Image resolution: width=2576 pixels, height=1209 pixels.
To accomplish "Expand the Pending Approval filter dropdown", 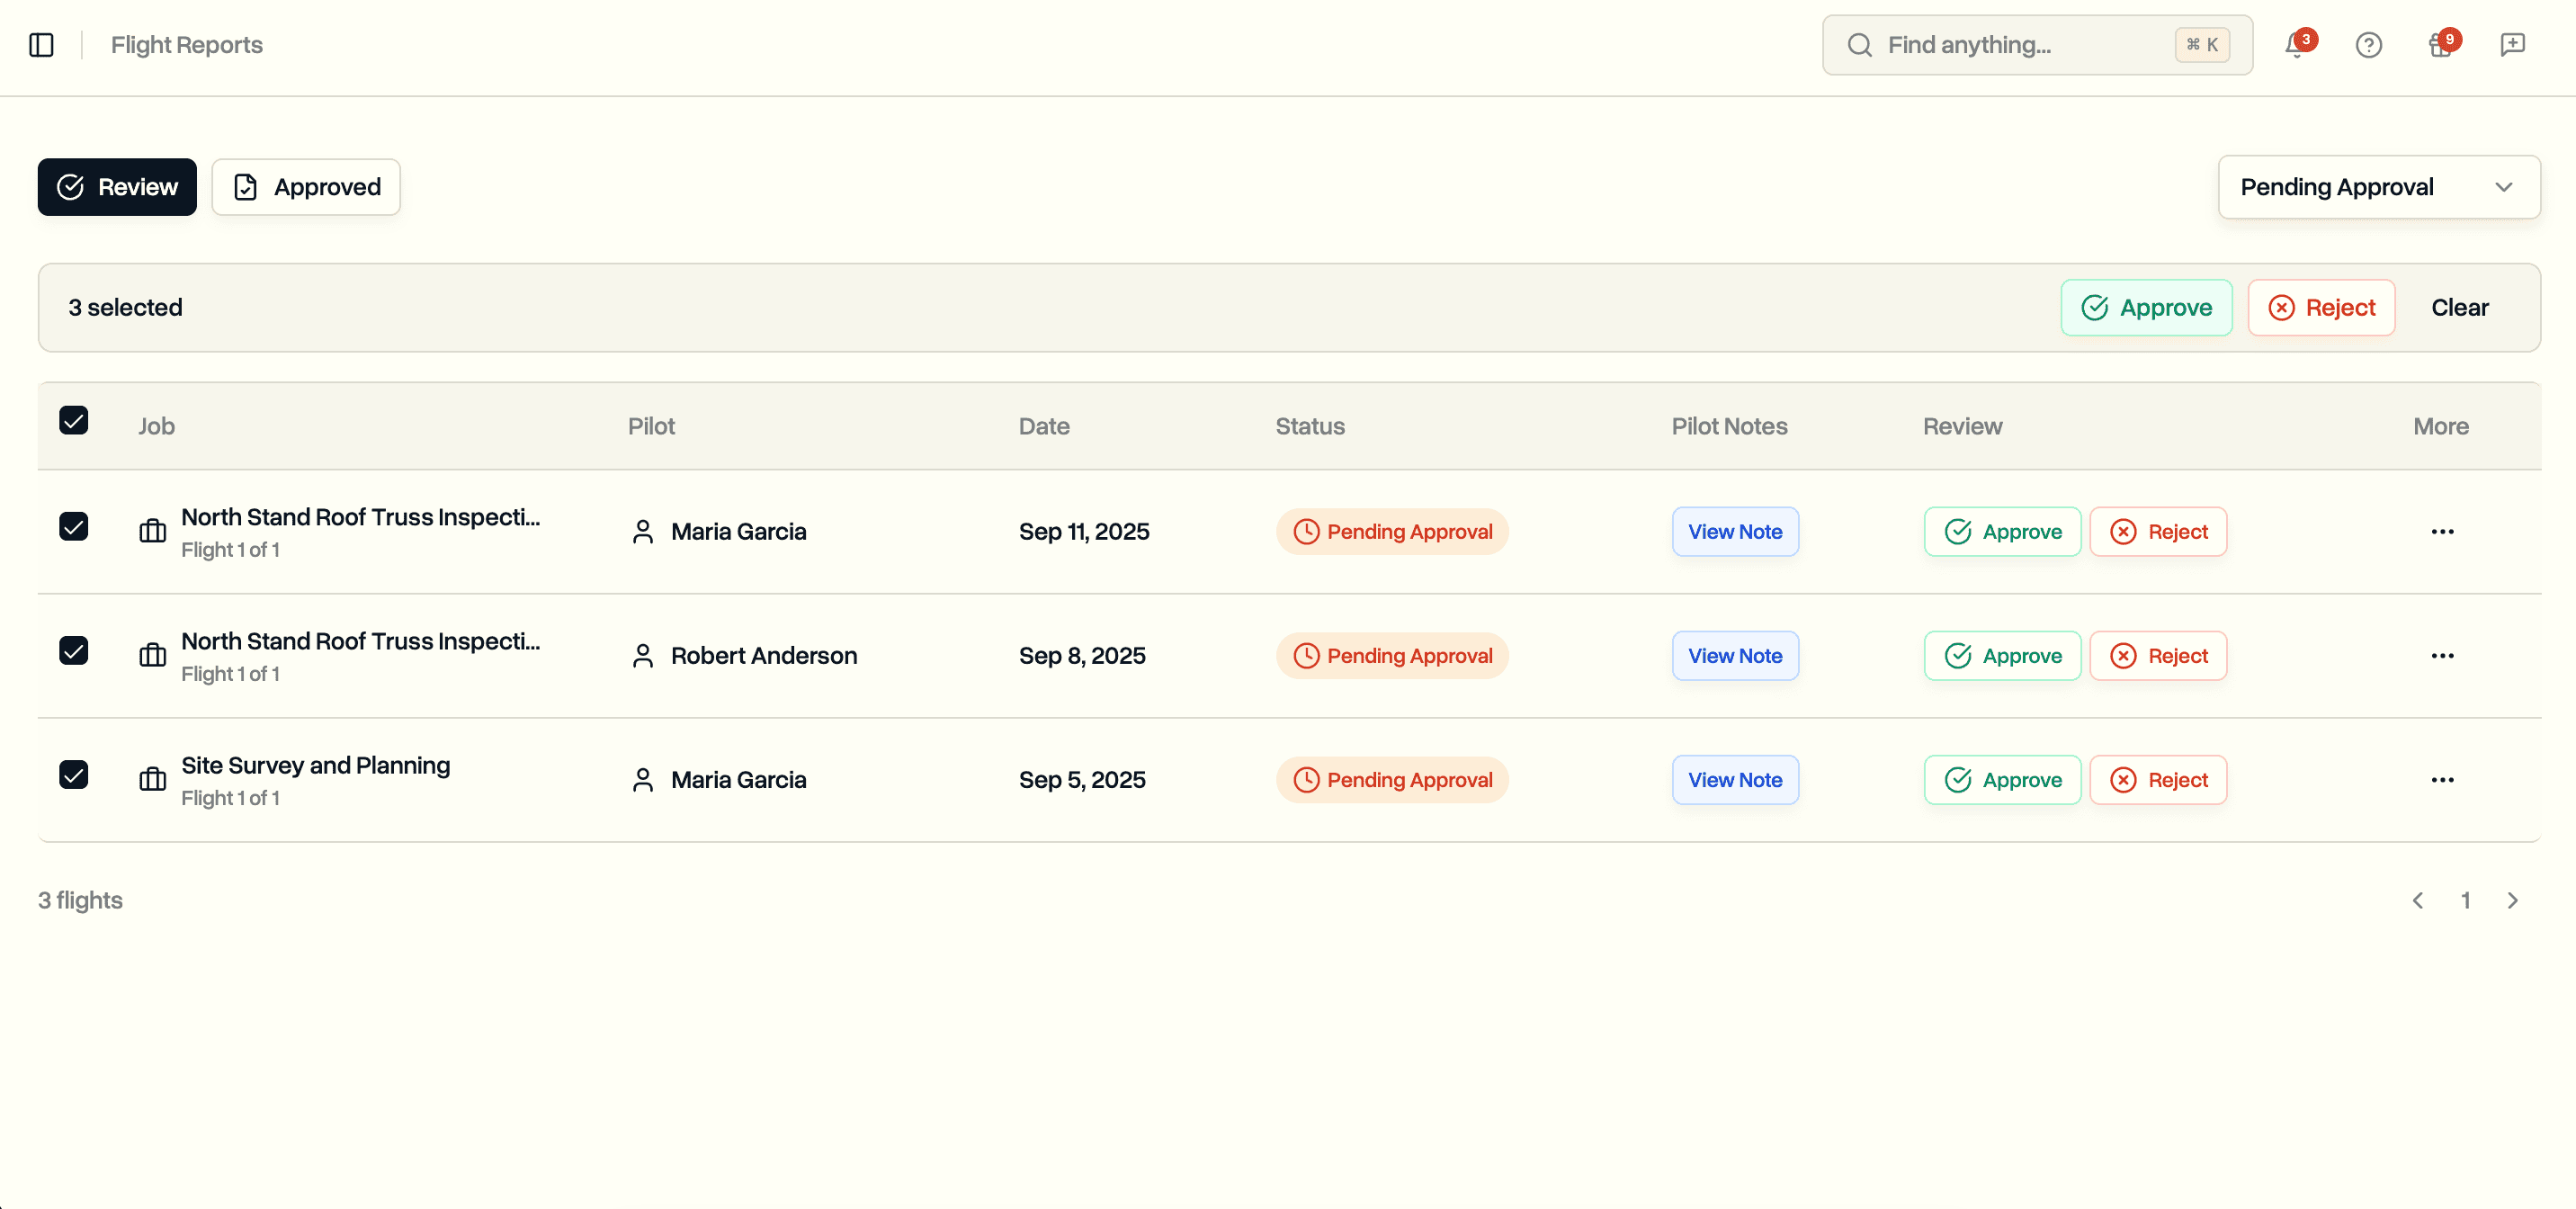I will tap(2378, 187).
